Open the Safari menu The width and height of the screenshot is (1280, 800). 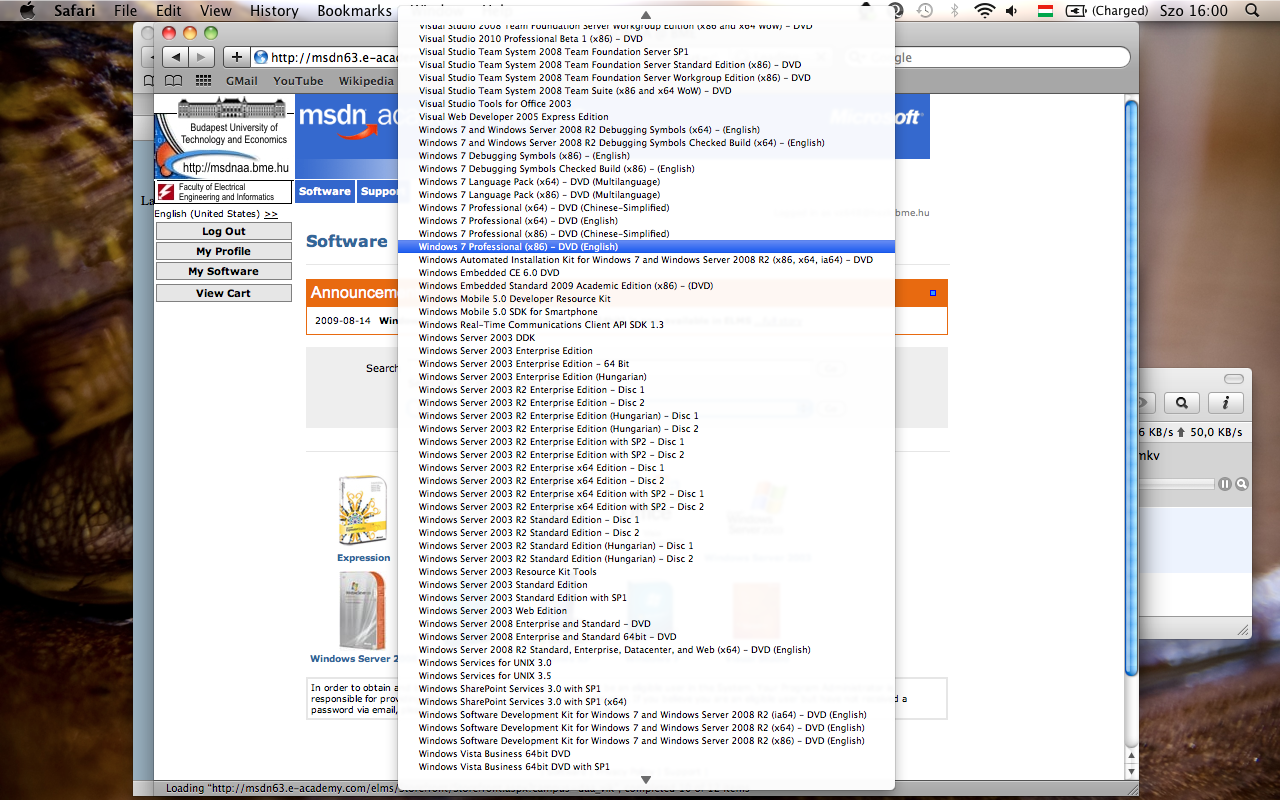coord(75,11)
